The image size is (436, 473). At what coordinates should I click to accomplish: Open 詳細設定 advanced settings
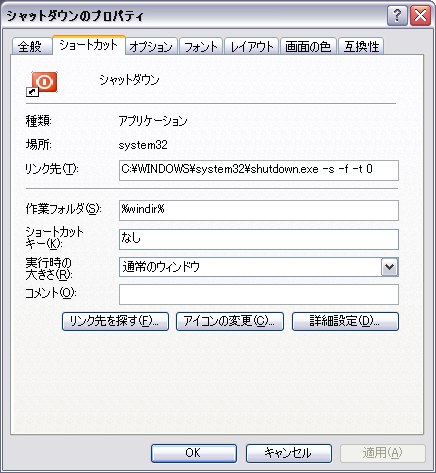click(345, 321)
